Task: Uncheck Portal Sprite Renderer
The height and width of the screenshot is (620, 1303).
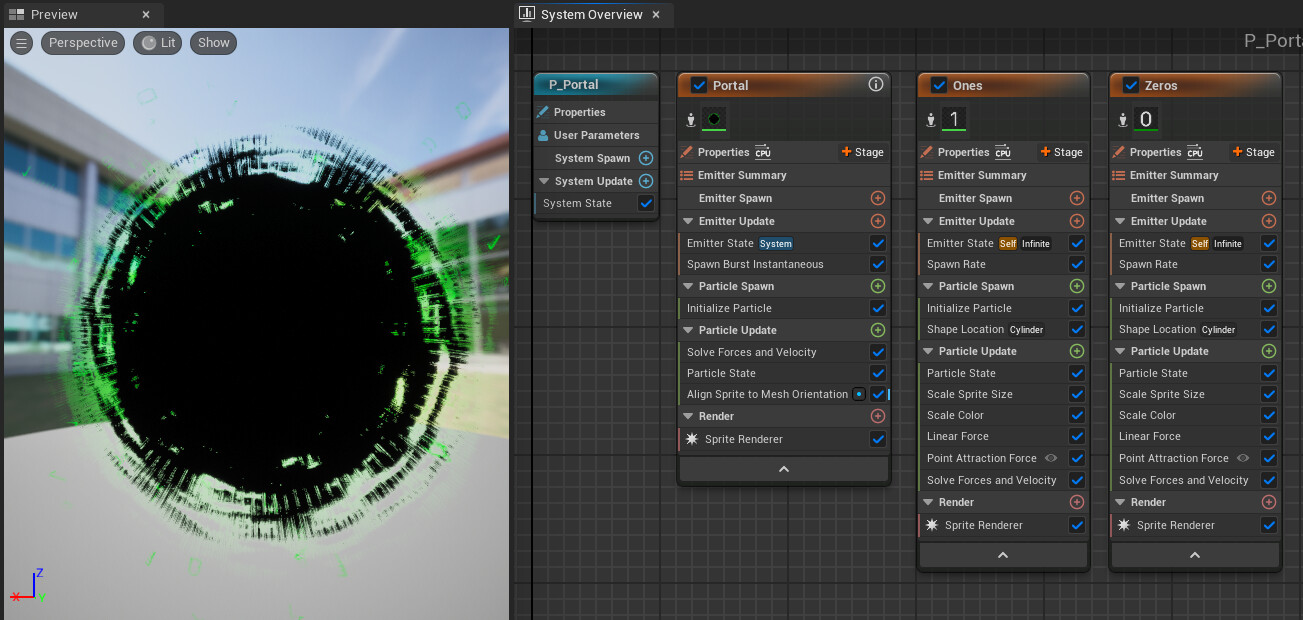Action: (x=878, y=439)
